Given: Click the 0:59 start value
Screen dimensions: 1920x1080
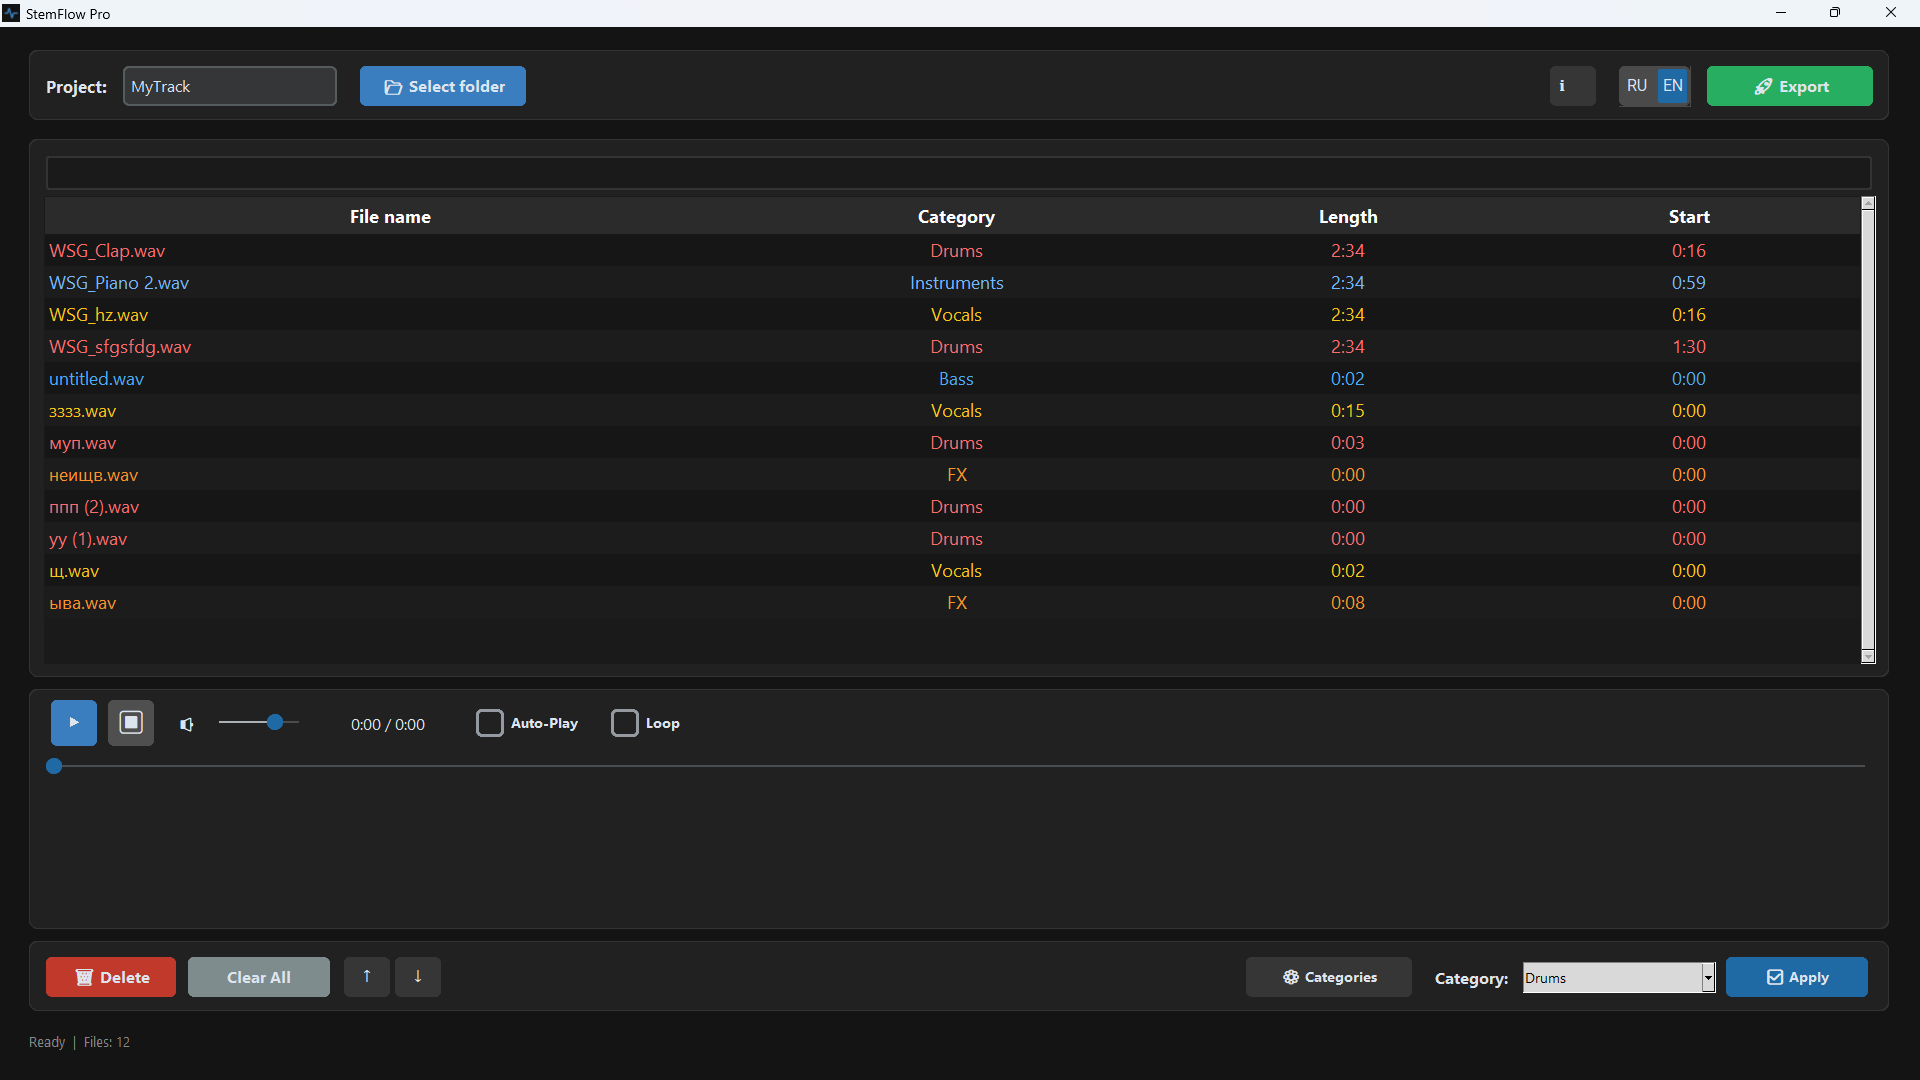Looking at the screenshot, I should (x=1689, y=283).
